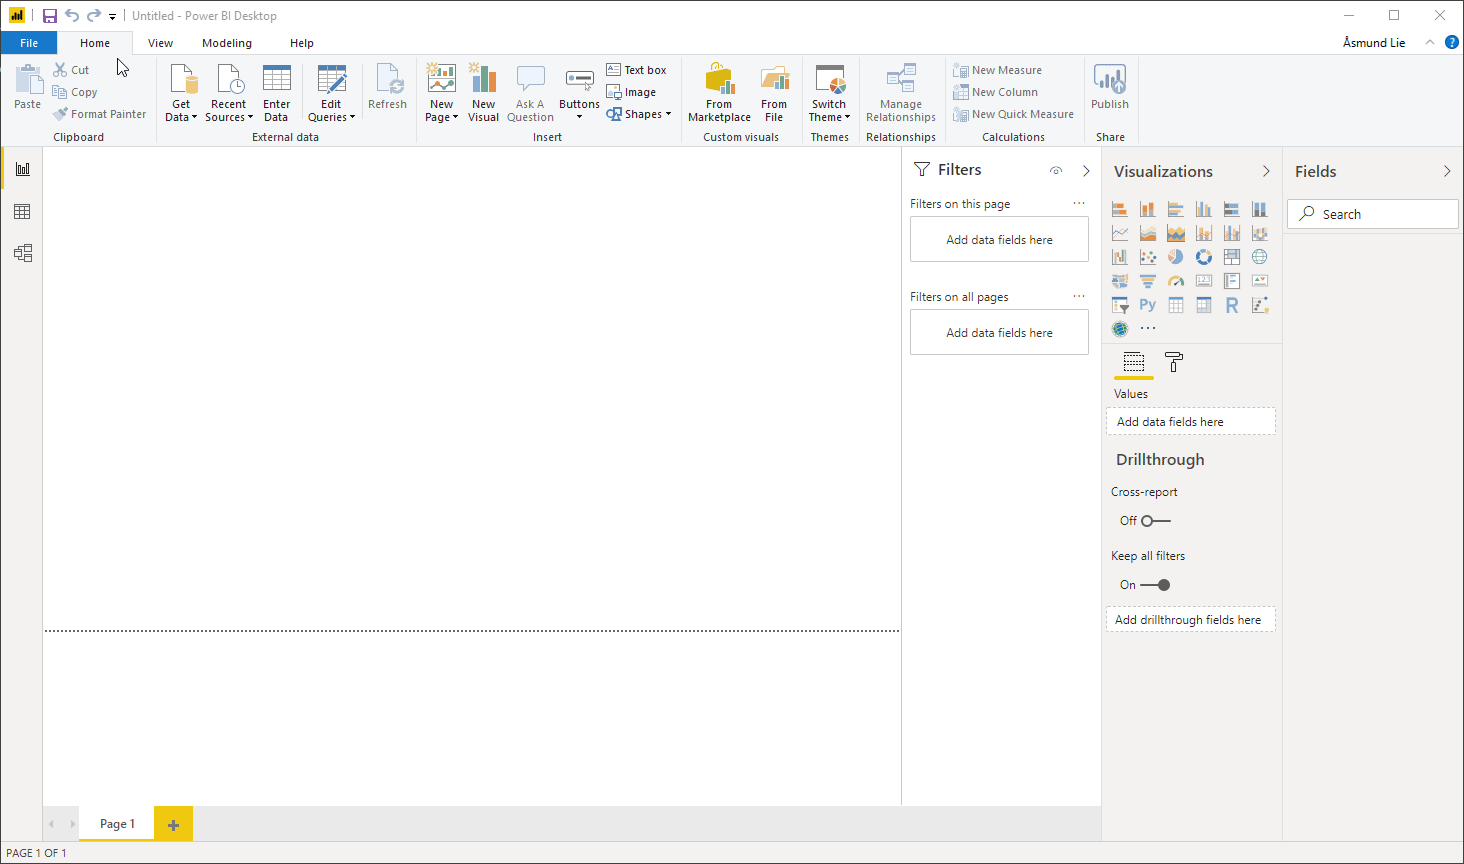This screenshot has width=1464, height=864.
Task: Open the Modeling ribbon tab
Action: [227, 43]
